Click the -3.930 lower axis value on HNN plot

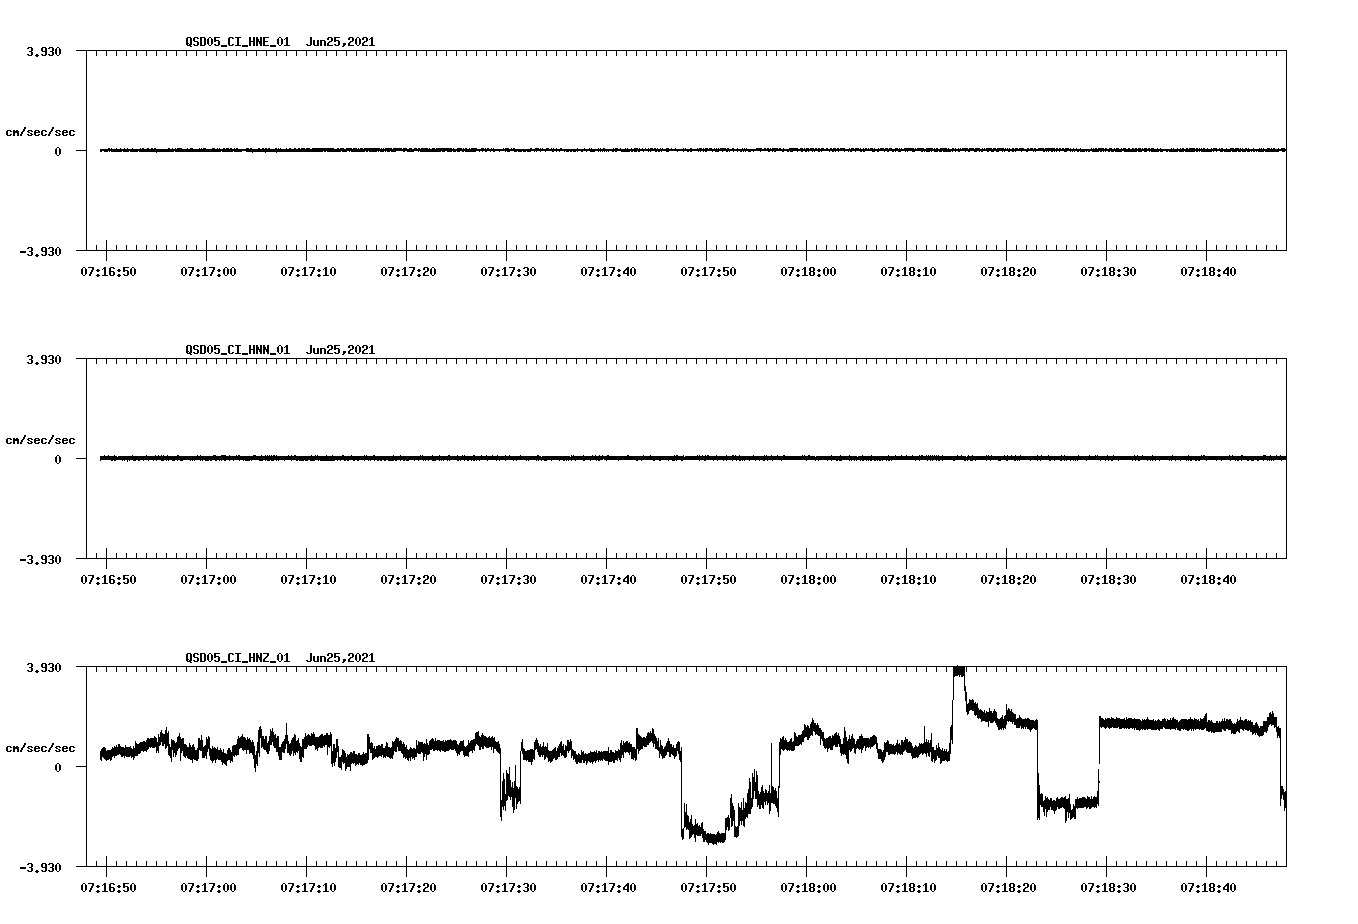40,559
